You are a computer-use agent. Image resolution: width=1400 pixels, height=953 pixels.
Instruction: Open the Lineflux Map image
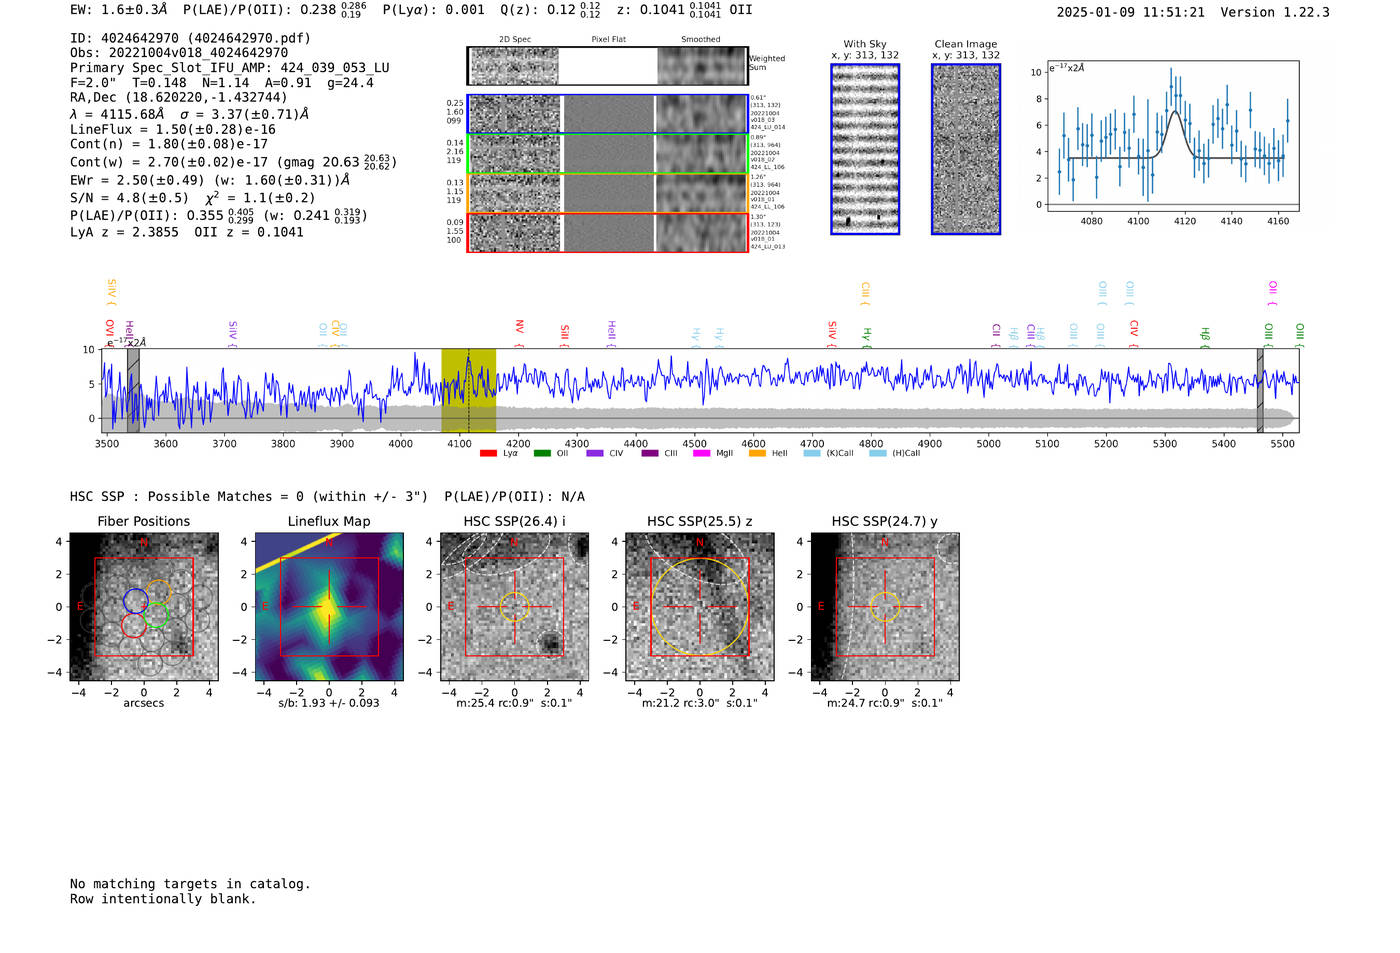click(x=329, y=607)
